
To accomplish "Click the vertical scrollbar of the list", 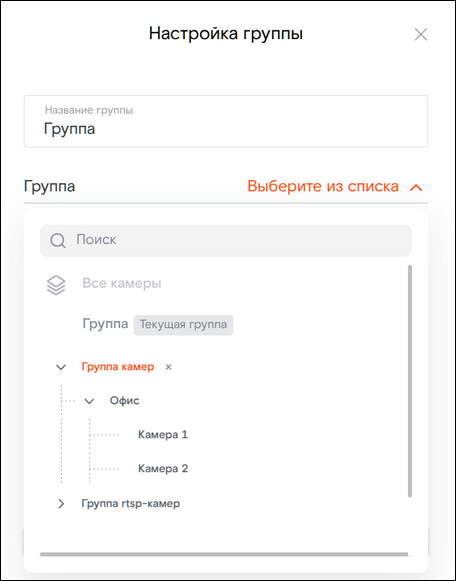I will [410, 381].
